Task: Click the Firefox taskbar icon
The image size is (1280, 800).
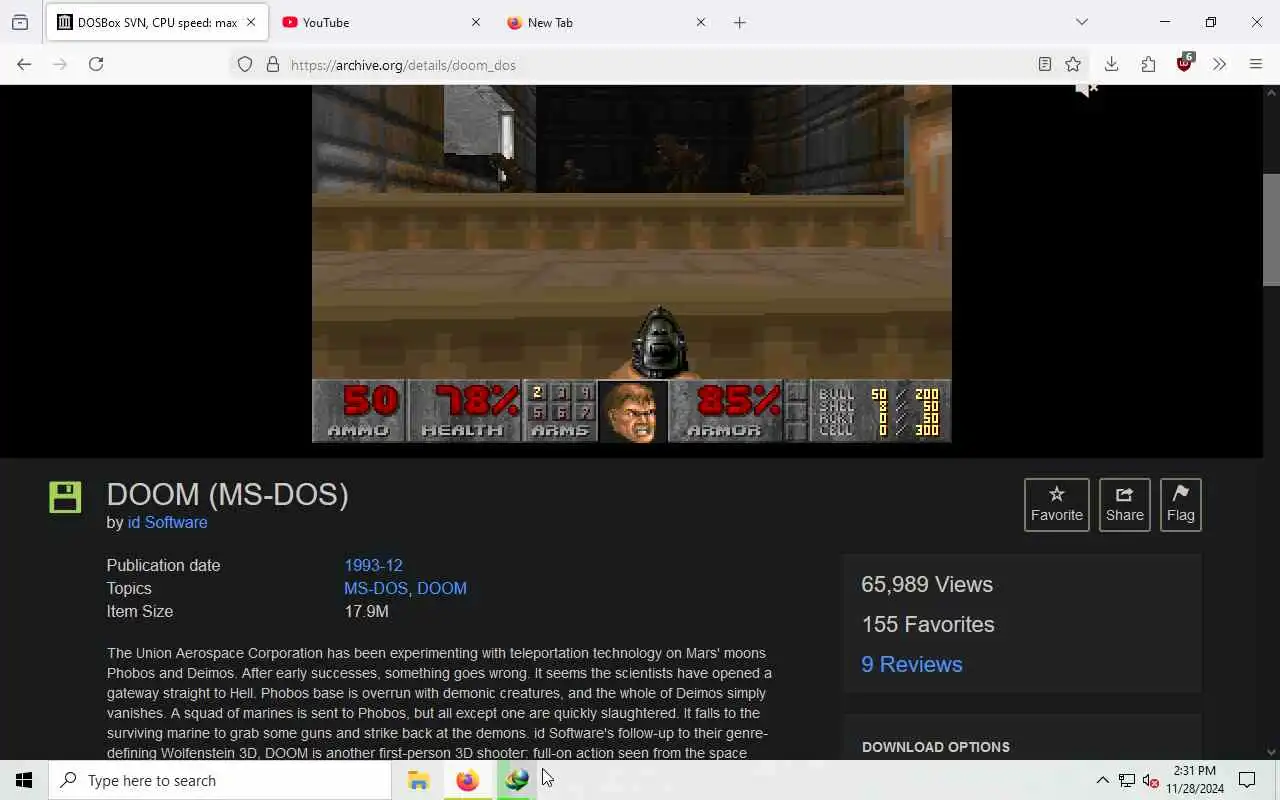Action: (x=467, y=780)
